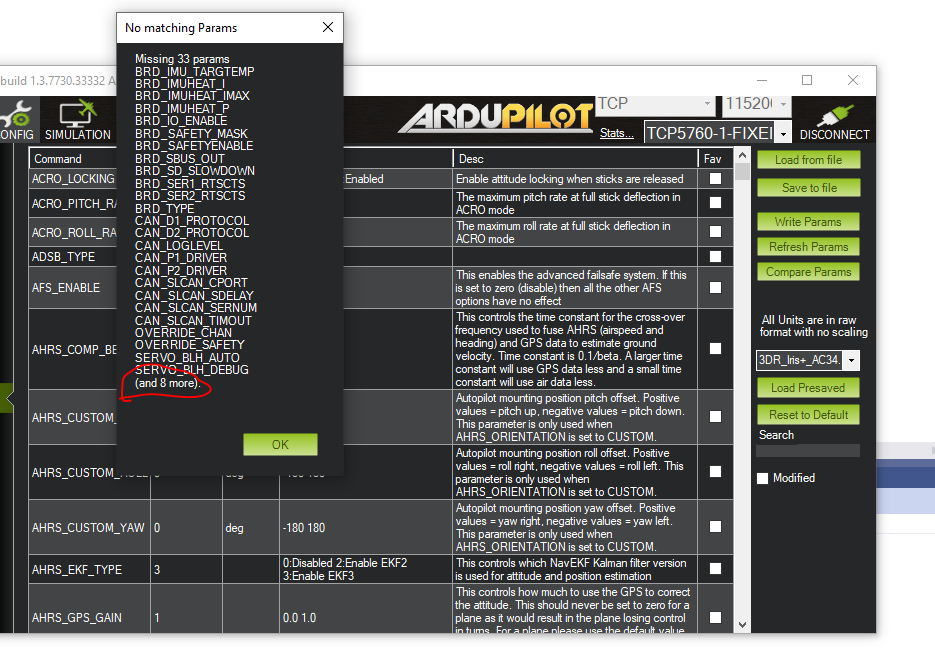This screenshot has width=935, height=657.
Task: Minimize the Mission Planner window
Action: [x=761, y=80]
